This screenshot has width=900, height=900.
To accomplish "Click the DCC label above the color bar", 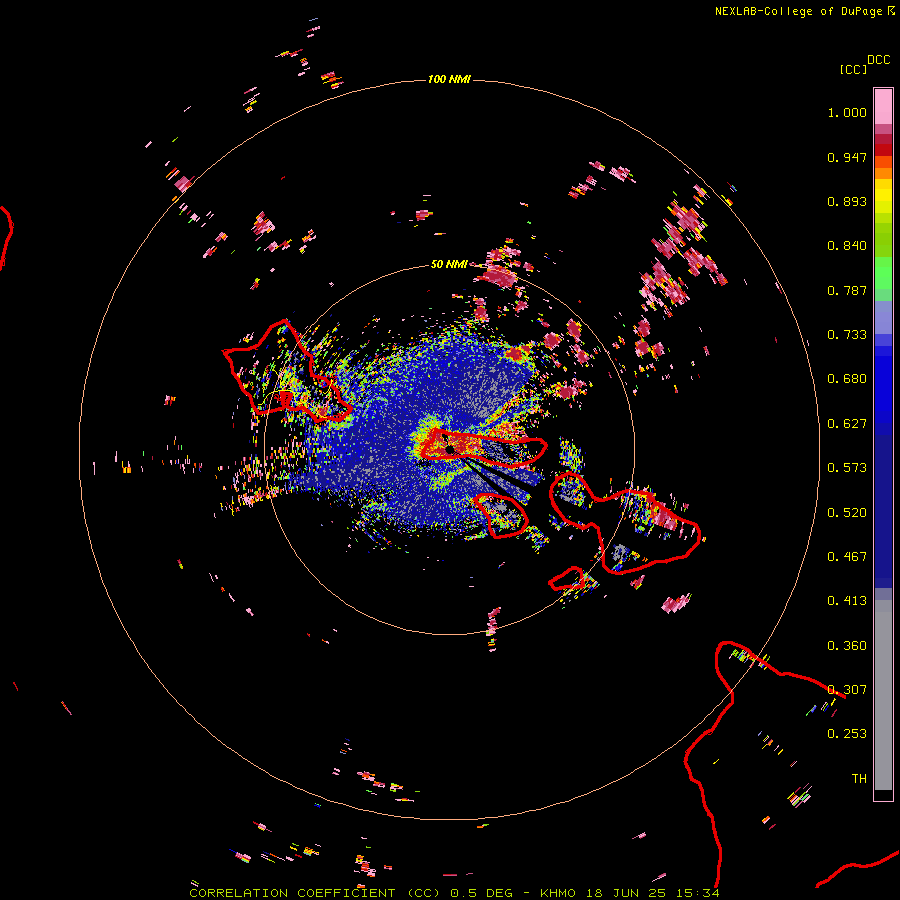I will click(x=878, y=60).
